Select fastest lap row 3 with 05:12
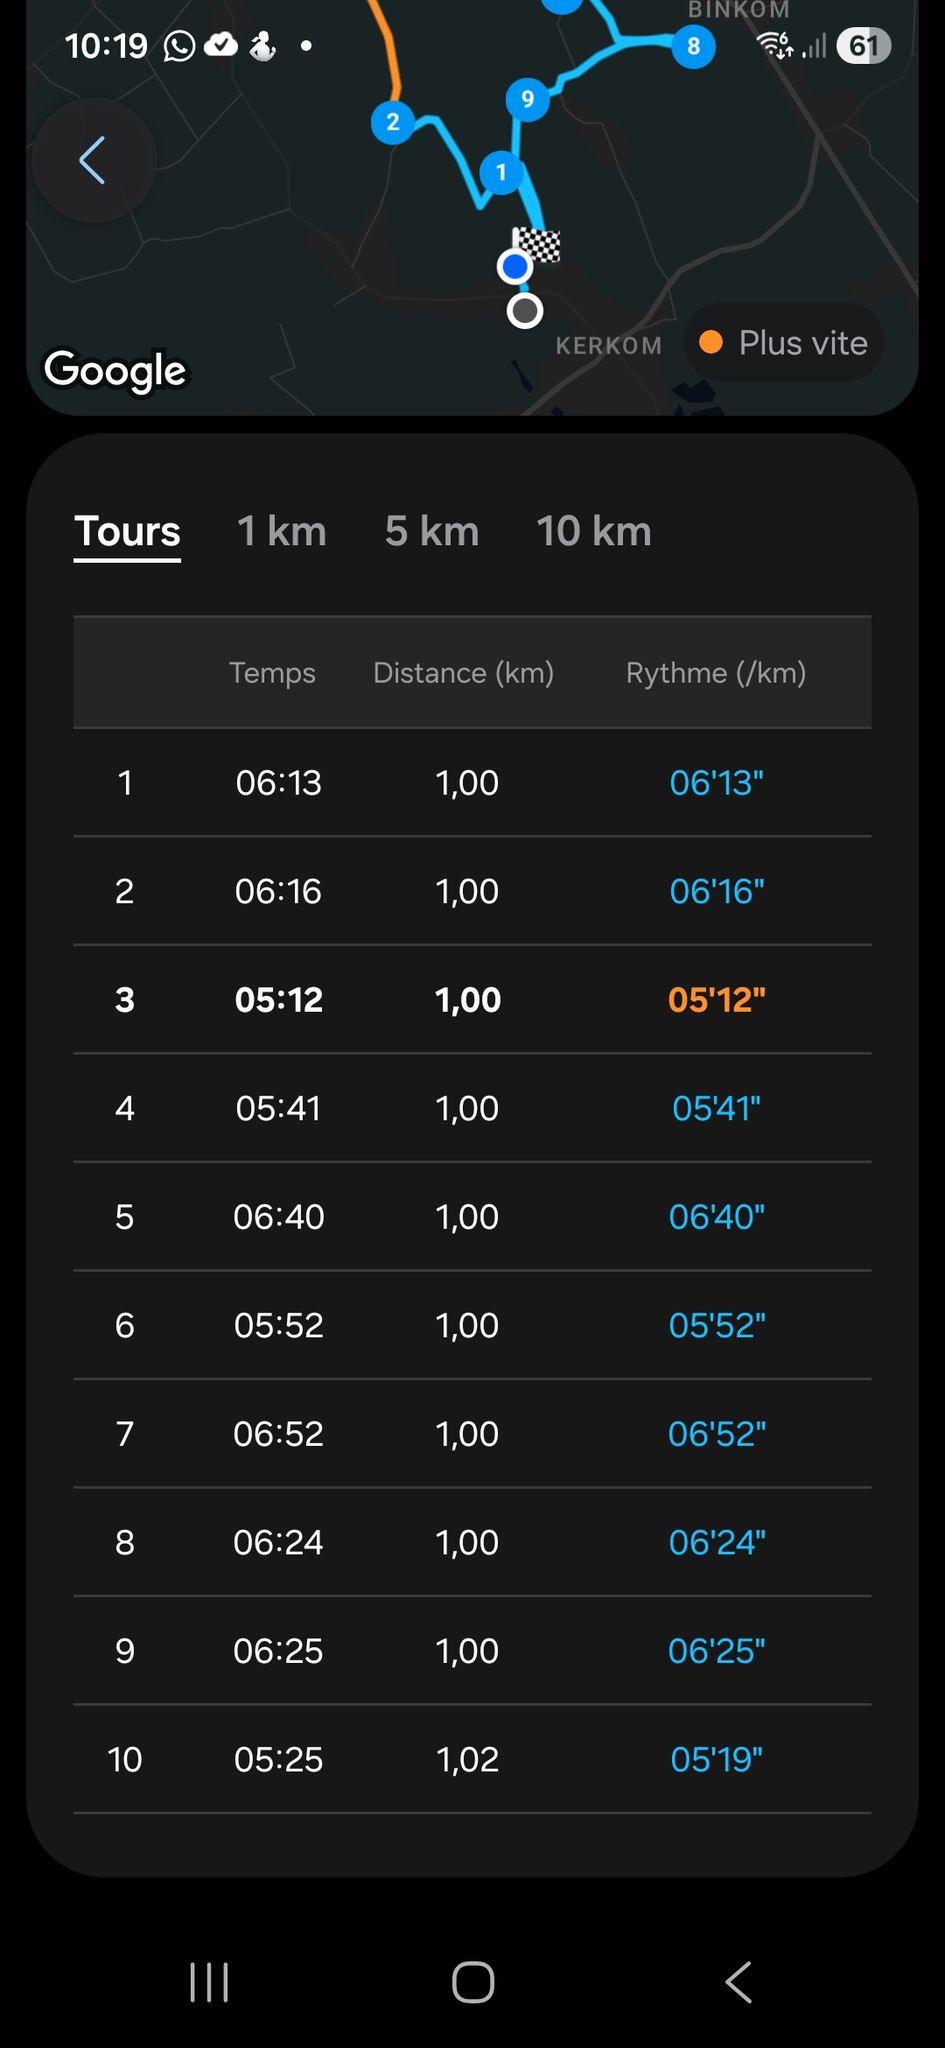945x2048 pixels. pos(472,999)
